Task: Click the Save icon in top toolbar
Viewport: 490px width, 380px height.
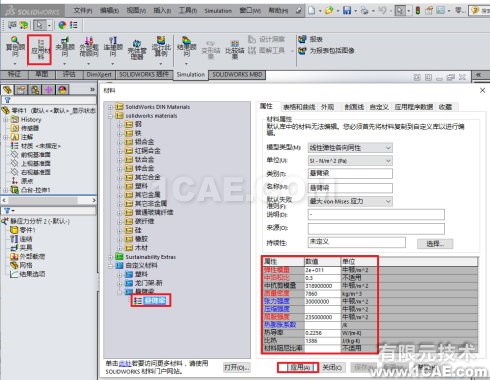Action: click(x=347, y=10)
